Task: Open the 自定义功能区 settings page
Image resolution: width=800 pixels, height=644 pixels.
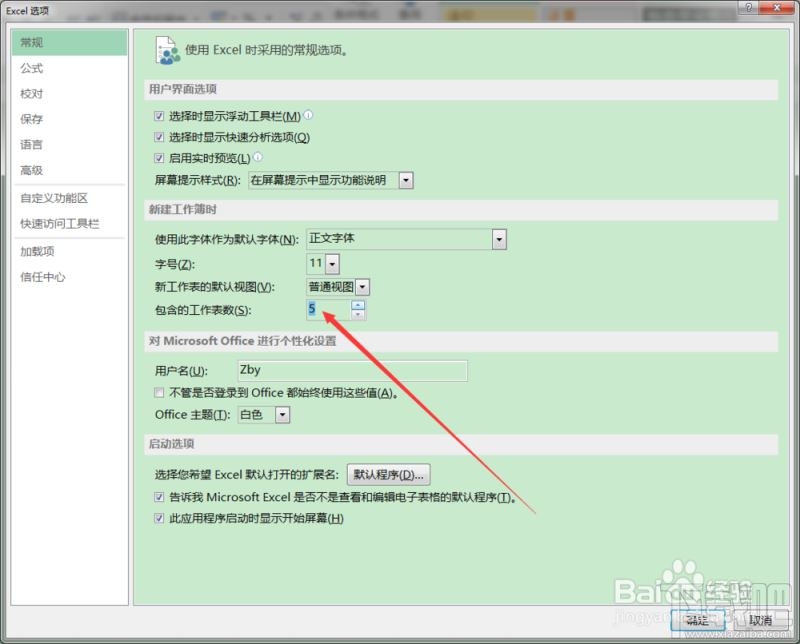Action: [55, 197]
